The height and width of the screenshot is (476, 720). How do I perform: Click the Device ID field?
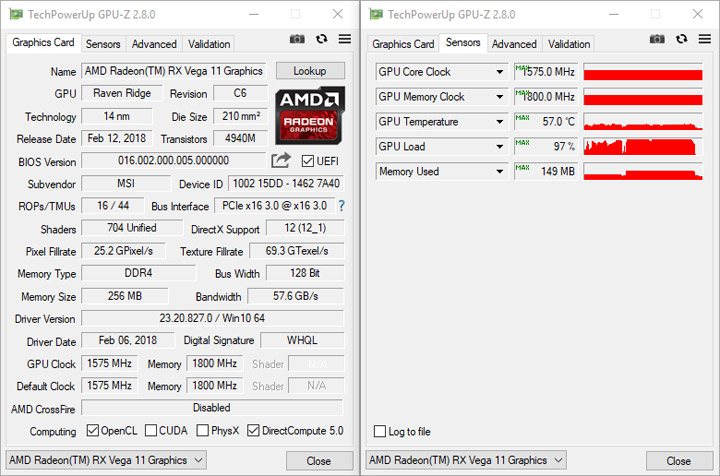[x=286, y=184]
